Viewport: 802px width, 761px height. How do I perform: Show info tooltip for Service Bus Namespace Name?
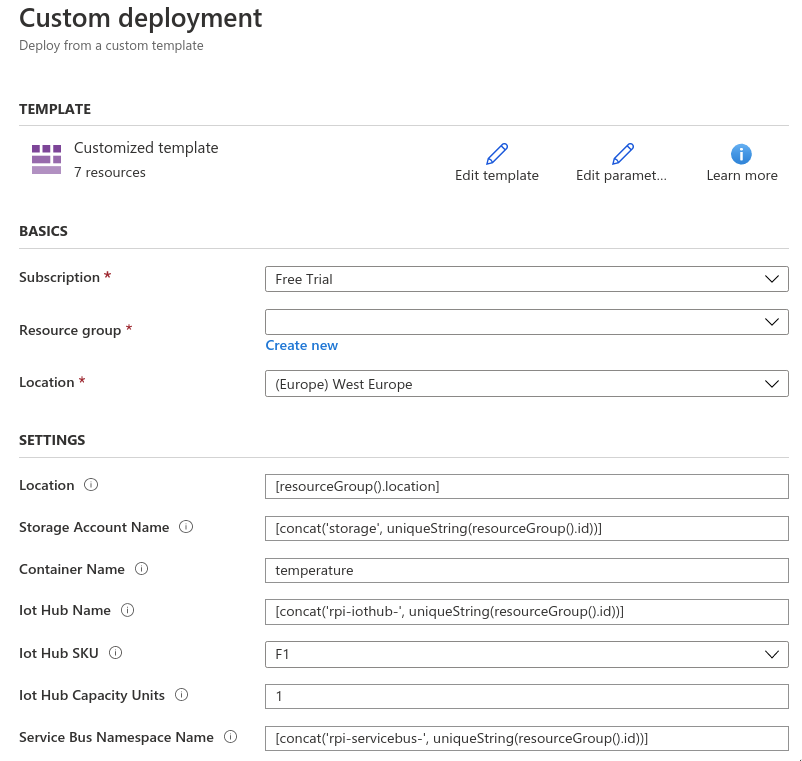pyautogui.click(x=231, y=737)
